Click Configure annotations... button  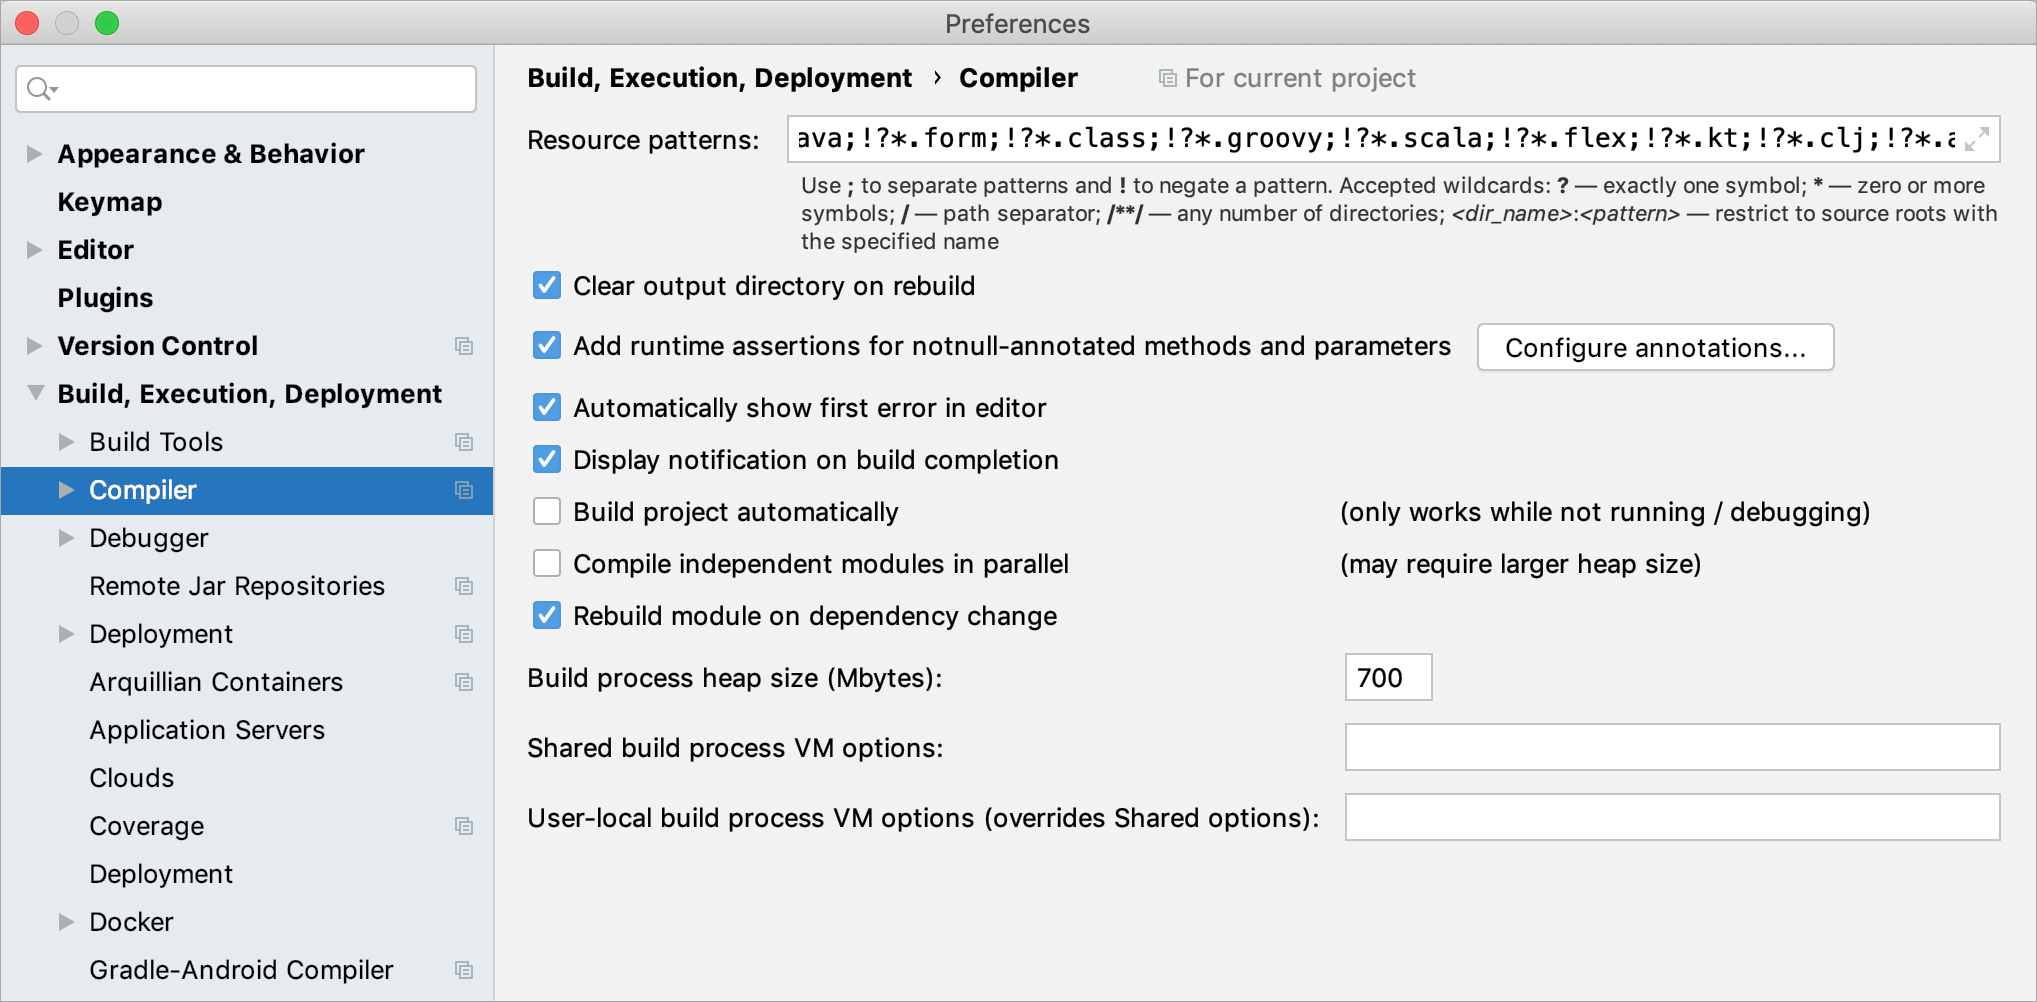(x=1655, y=347)
